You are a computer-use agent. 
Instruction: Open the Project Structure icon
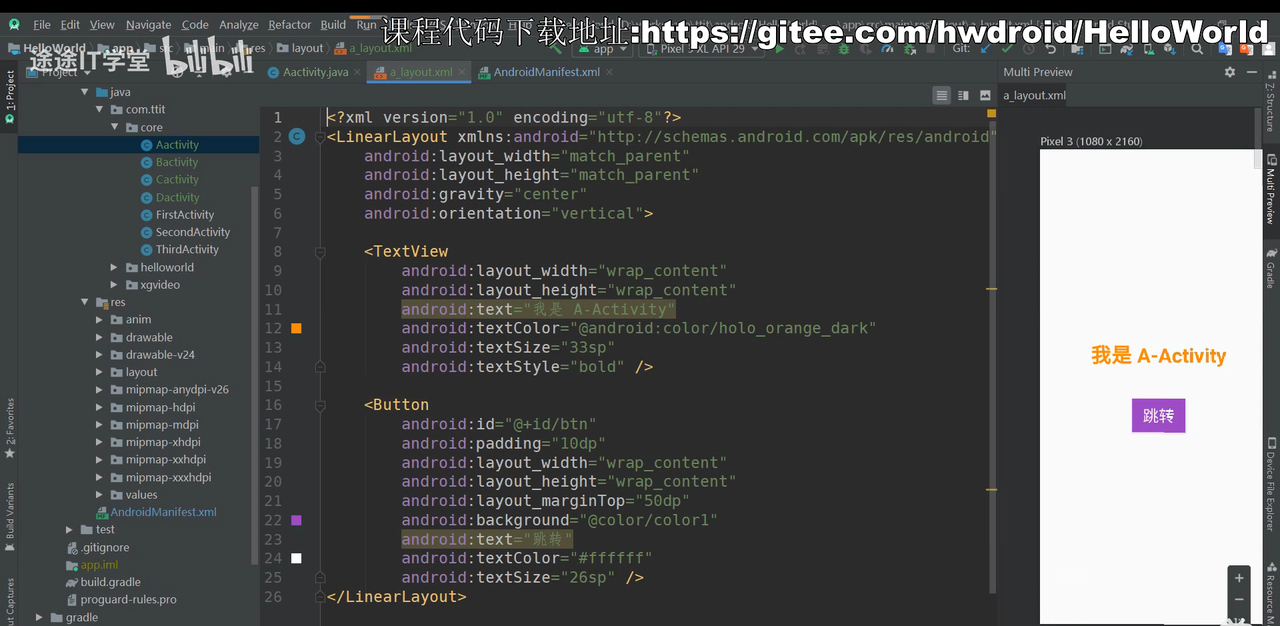click(x=1076, y=48)
